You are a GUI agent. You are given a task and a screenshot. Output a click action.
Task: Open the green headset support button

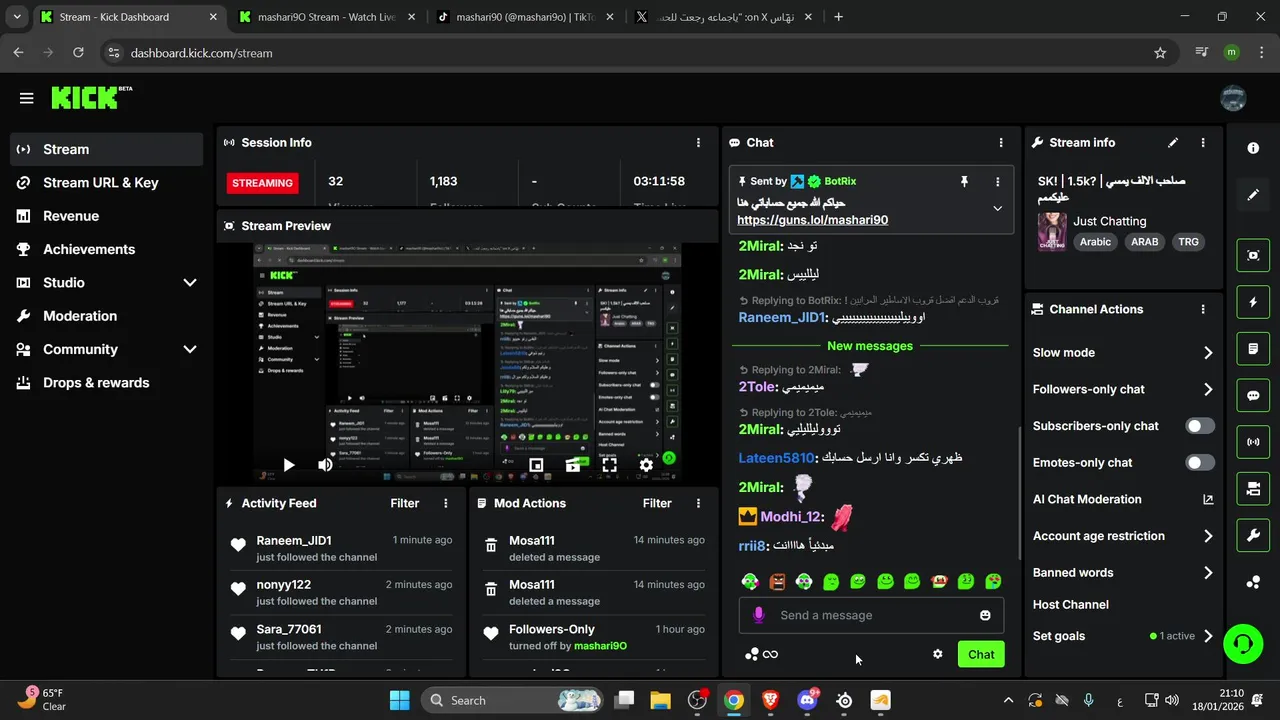(x=1243, y=643)
